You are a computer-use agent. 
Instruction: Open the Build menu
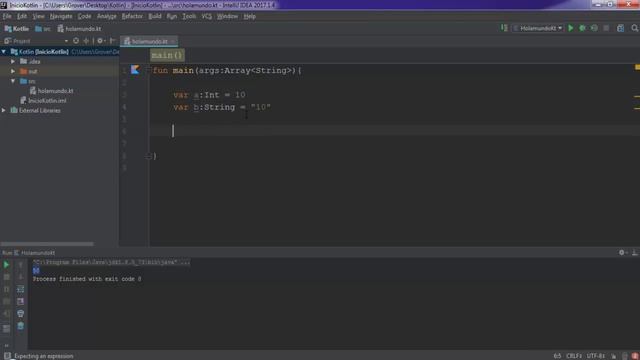click(155, 16)
